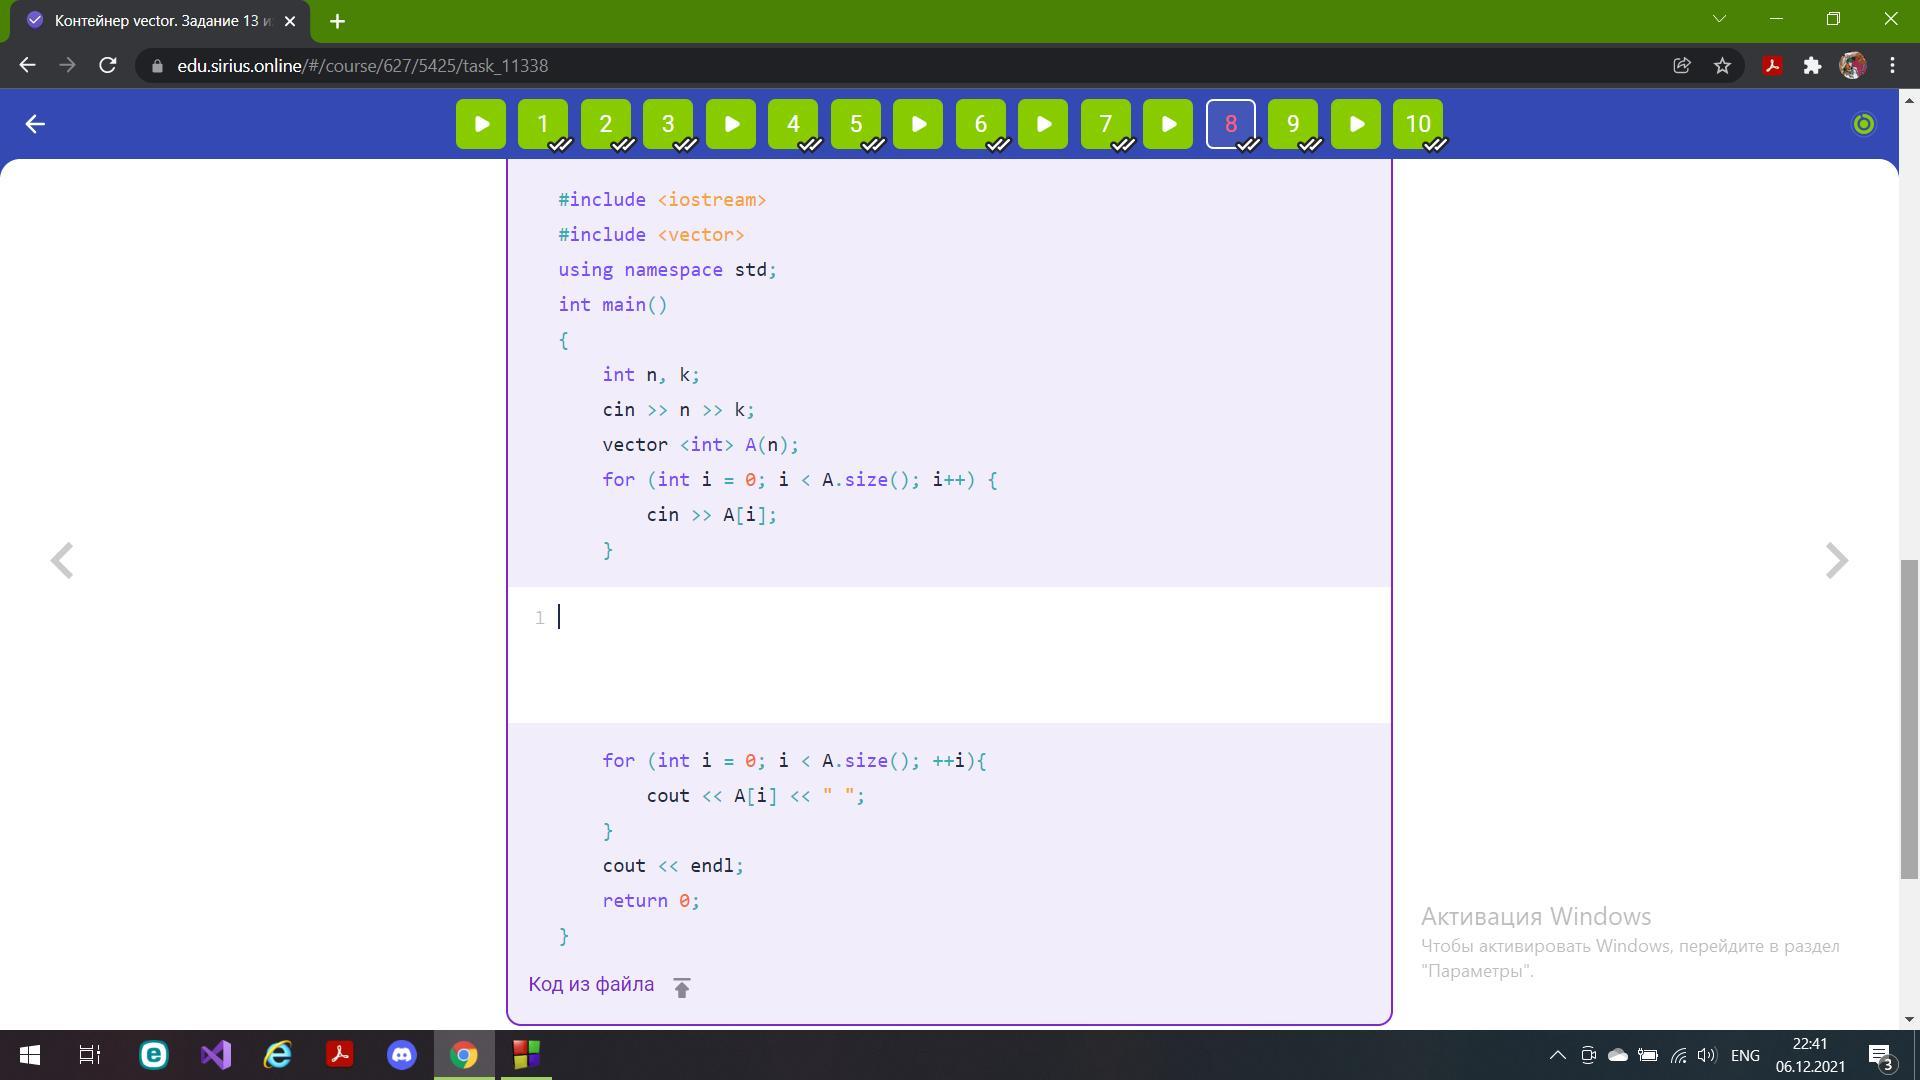1920x1080 pixels.
Task: Open the Chrome extensions puzzle icon
Action: [x=1812, y=66]
